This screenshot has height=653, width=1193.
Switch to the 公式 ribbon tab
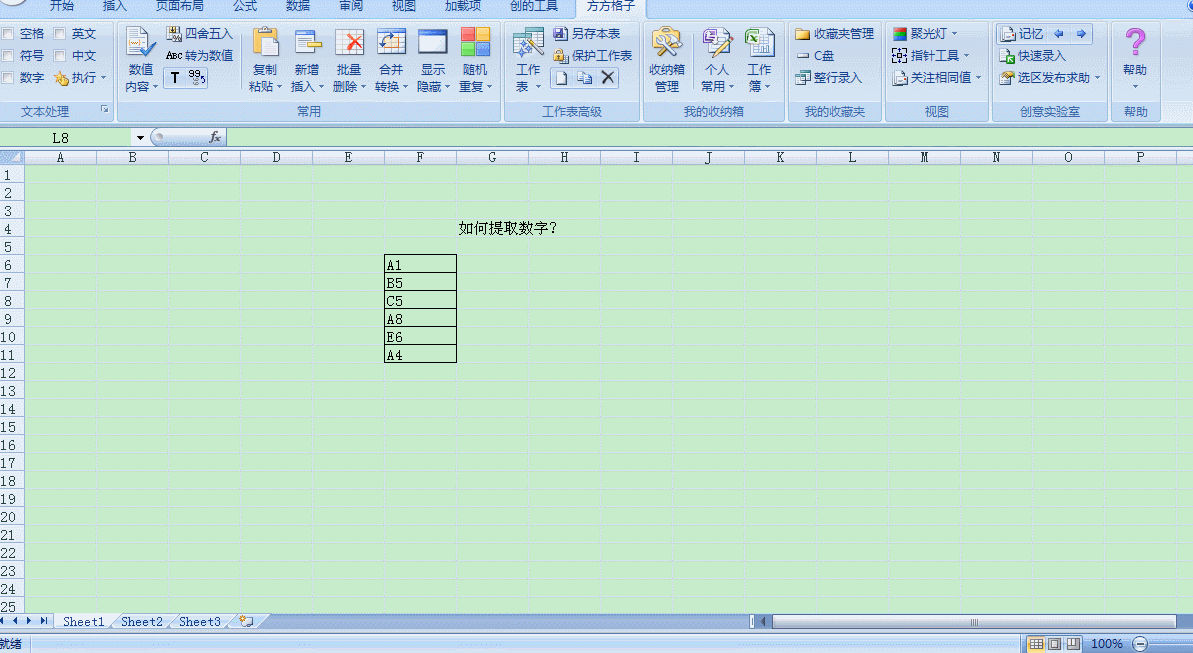[245, 6]
